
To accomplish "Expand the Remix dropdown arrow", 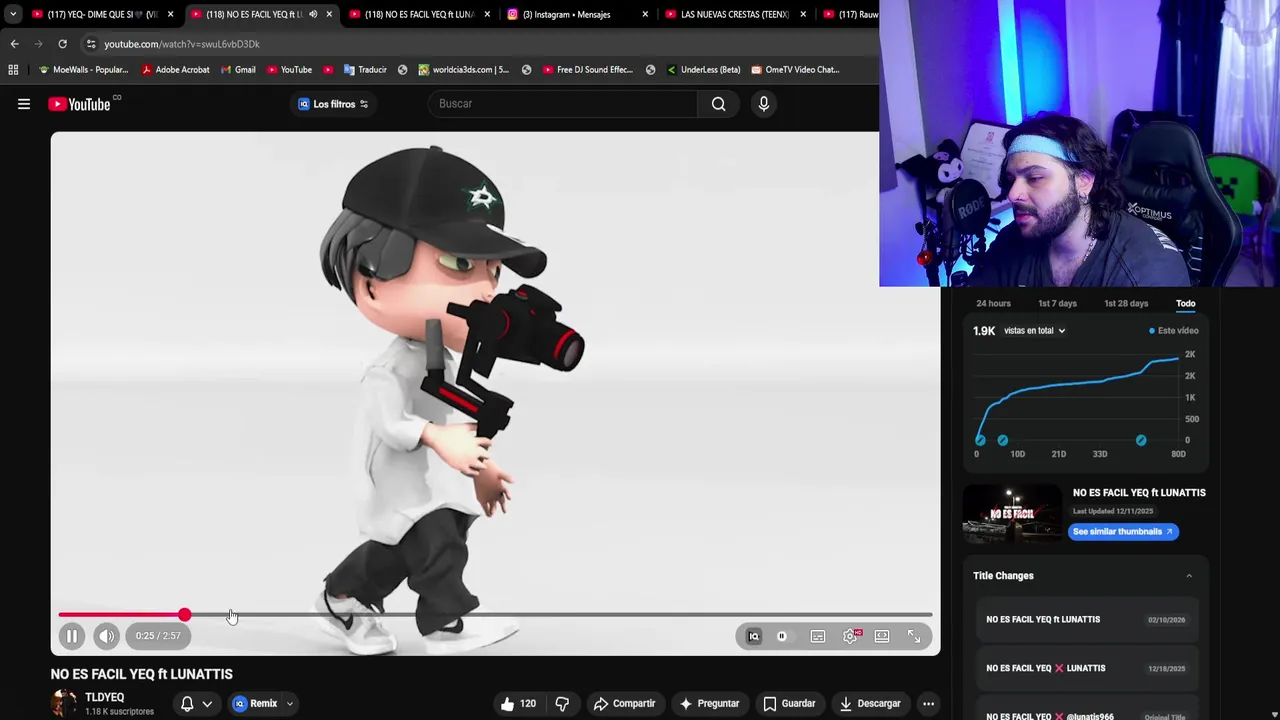I will [x=290, y=704].
